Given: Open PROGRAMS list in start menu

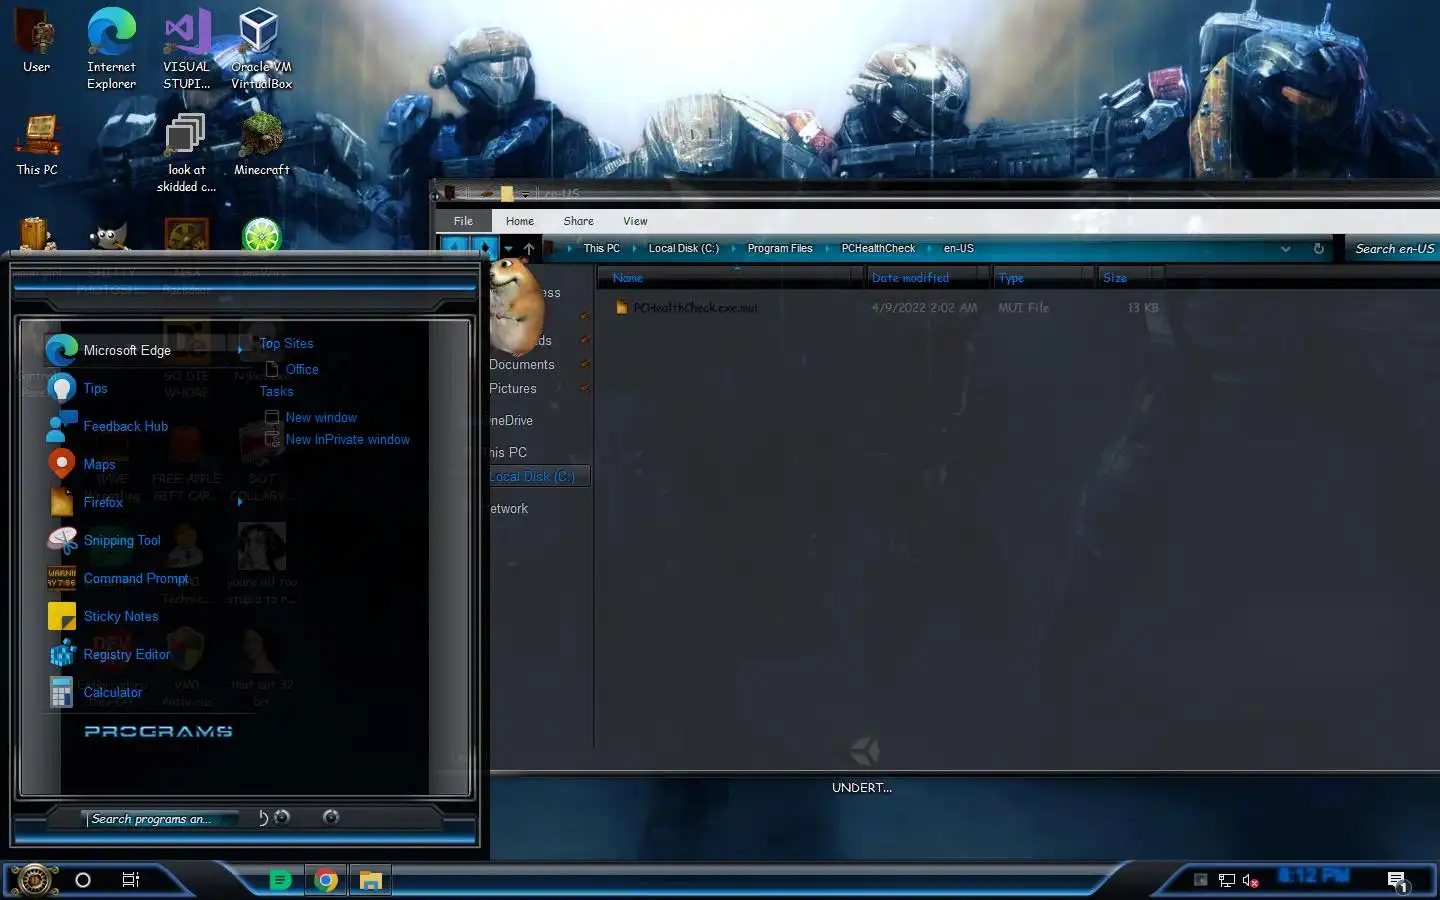Looking at the screenshot, I should point(158,731).
